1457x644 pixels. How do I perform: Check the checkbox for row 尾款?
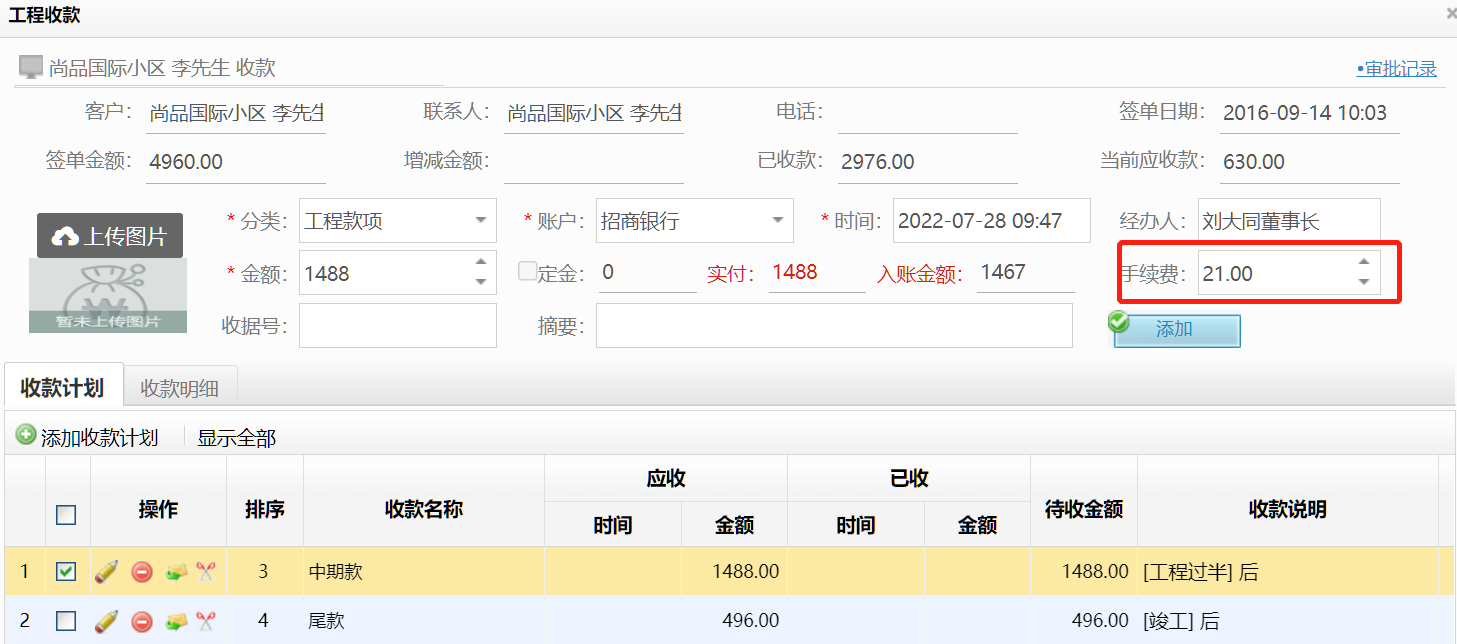tap(66, 621)
